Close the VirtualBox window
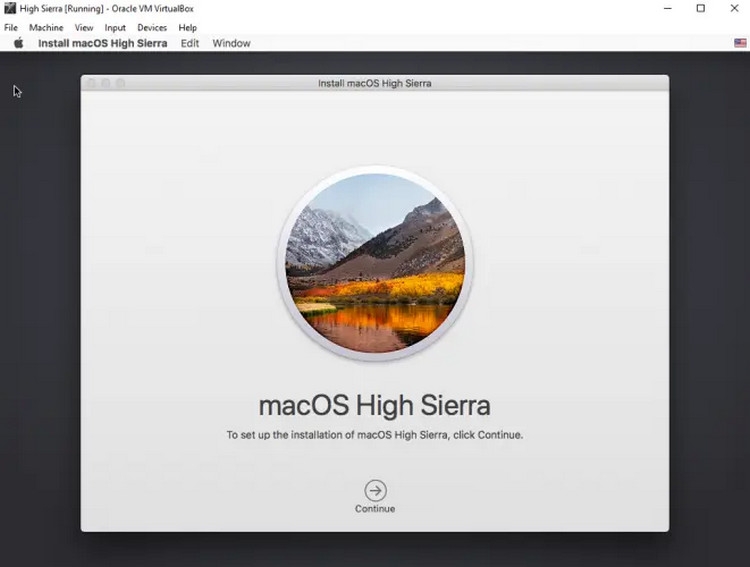This screenshot has height=567, width=750. [734, 8]
